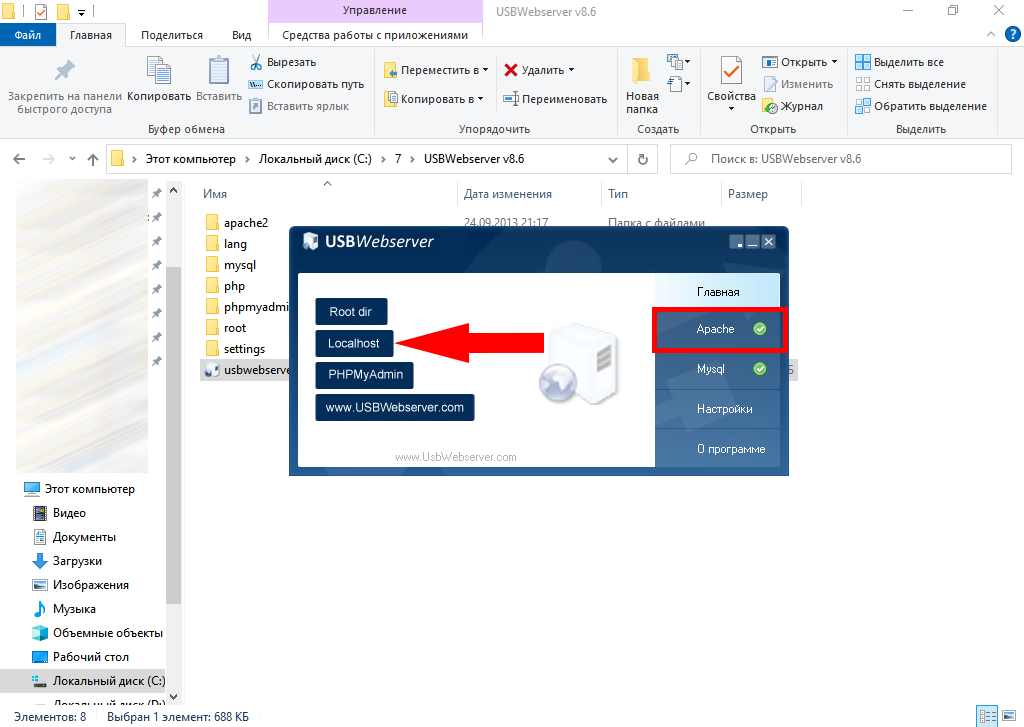Click Select all (Выделить все)
This screenshot has width=1024, height=727.
pos(899,62)
